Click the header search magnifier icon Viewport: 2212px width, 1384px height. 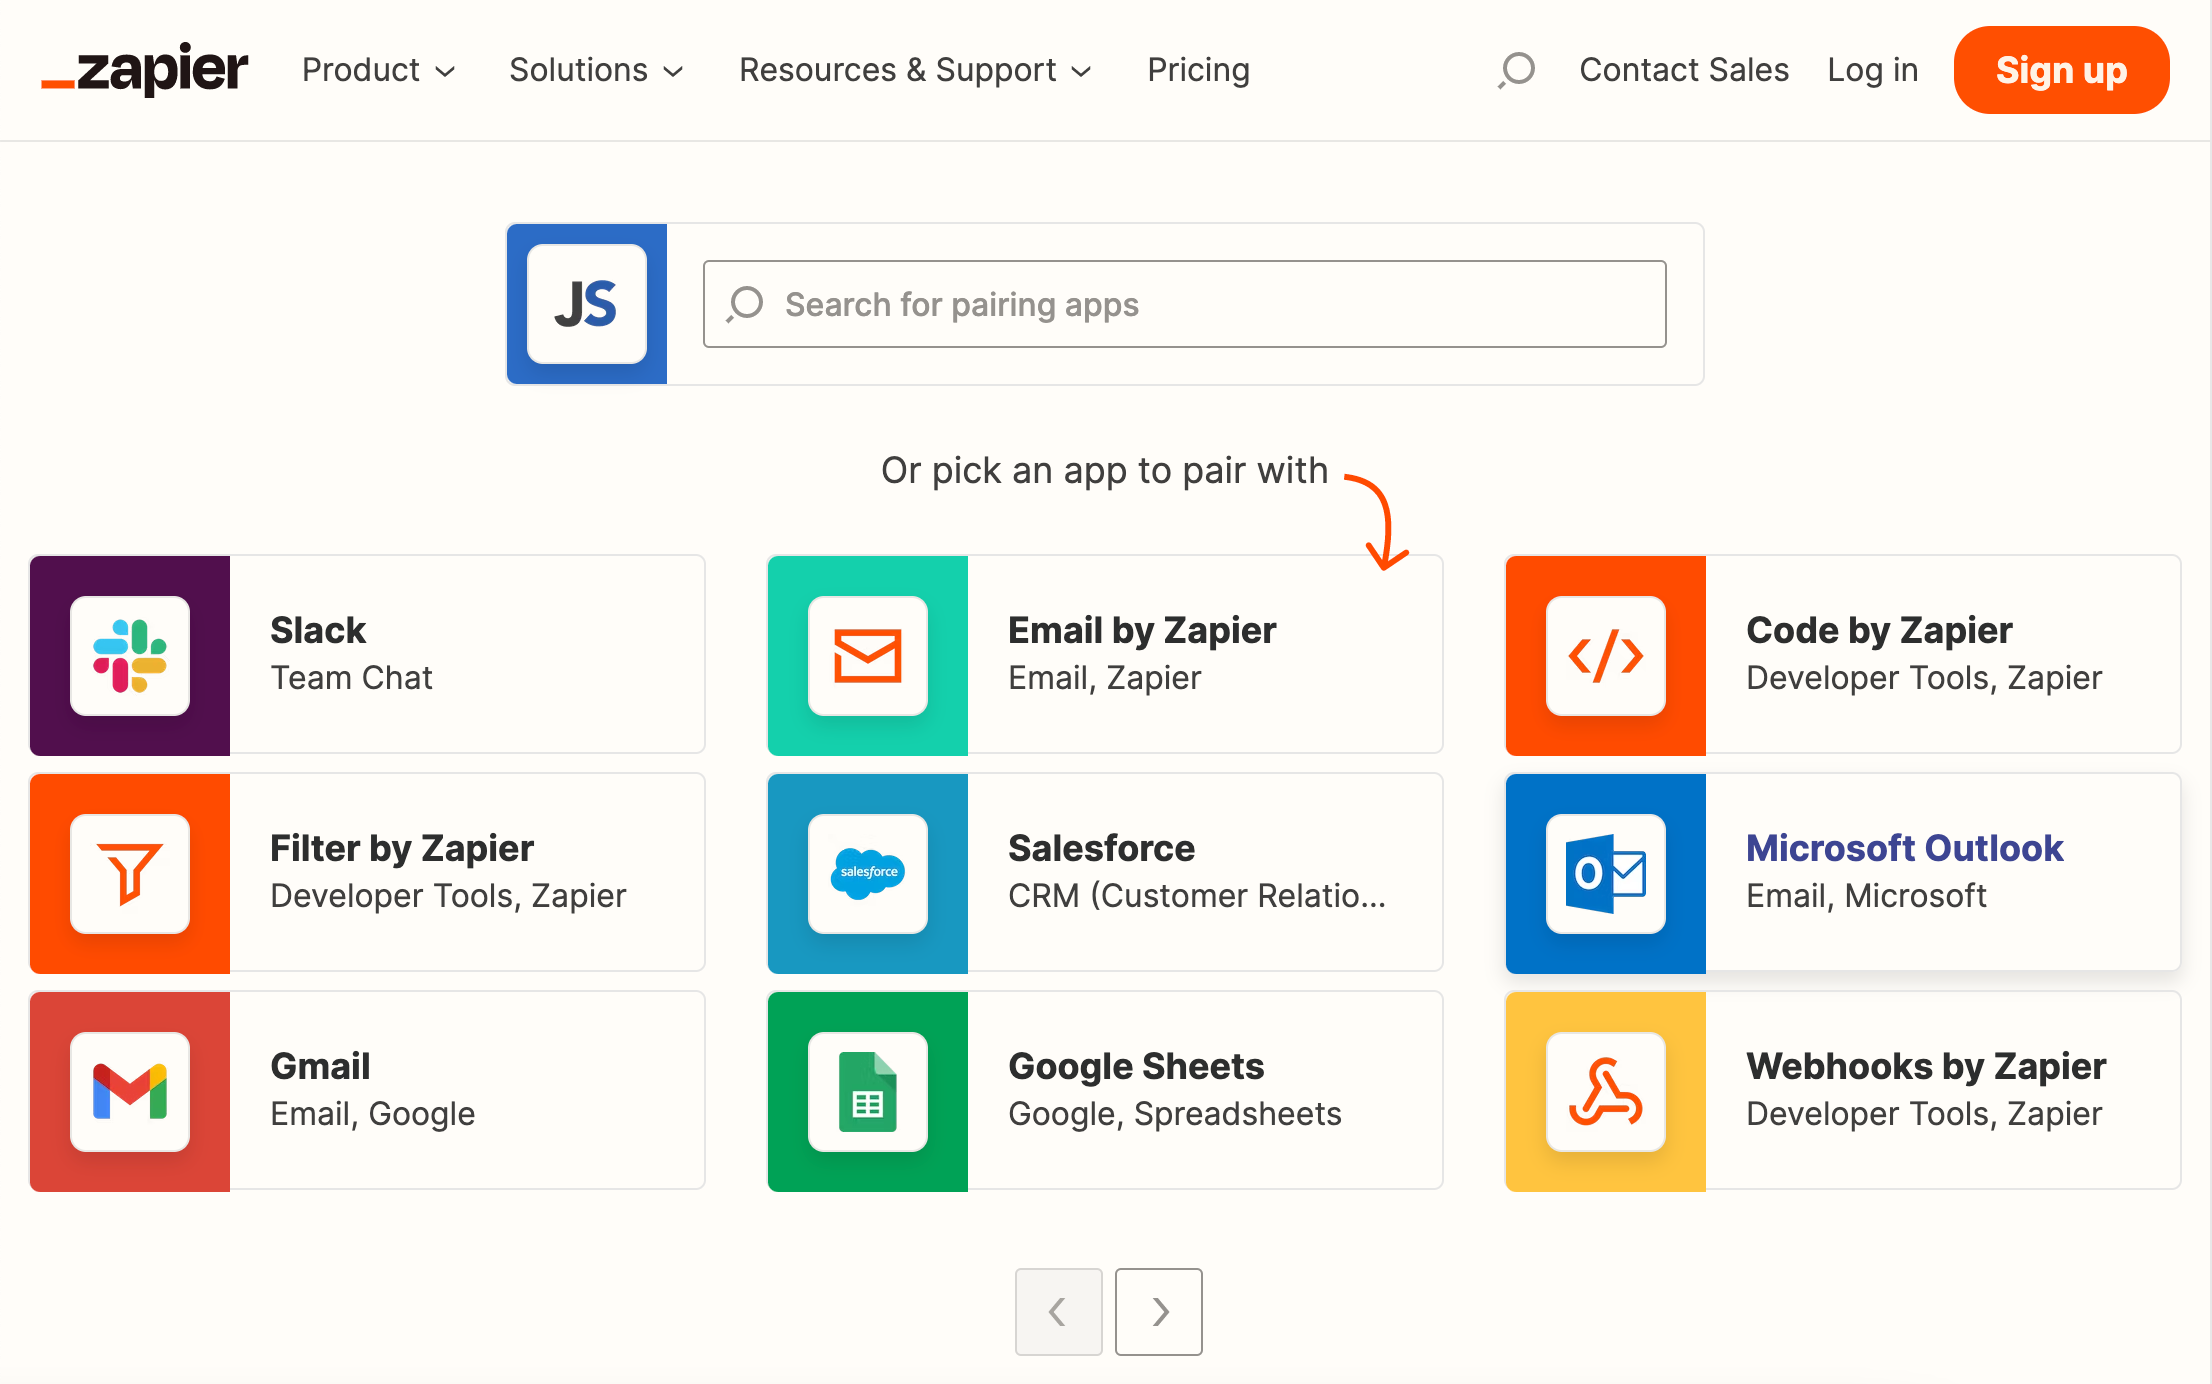coord(1516,70)
